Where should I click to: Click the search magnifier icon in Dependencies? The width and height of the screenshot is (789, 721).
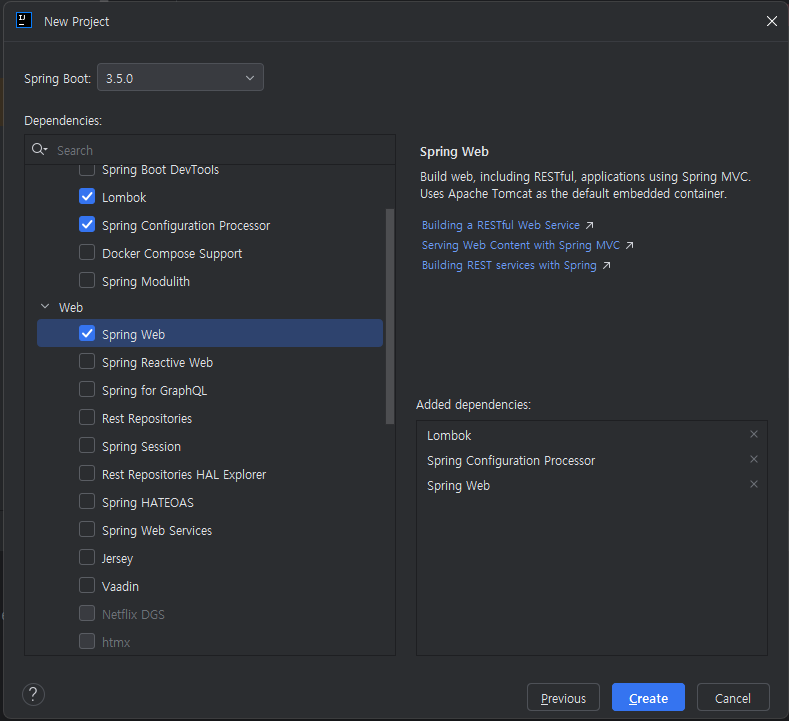coord(39,149)
